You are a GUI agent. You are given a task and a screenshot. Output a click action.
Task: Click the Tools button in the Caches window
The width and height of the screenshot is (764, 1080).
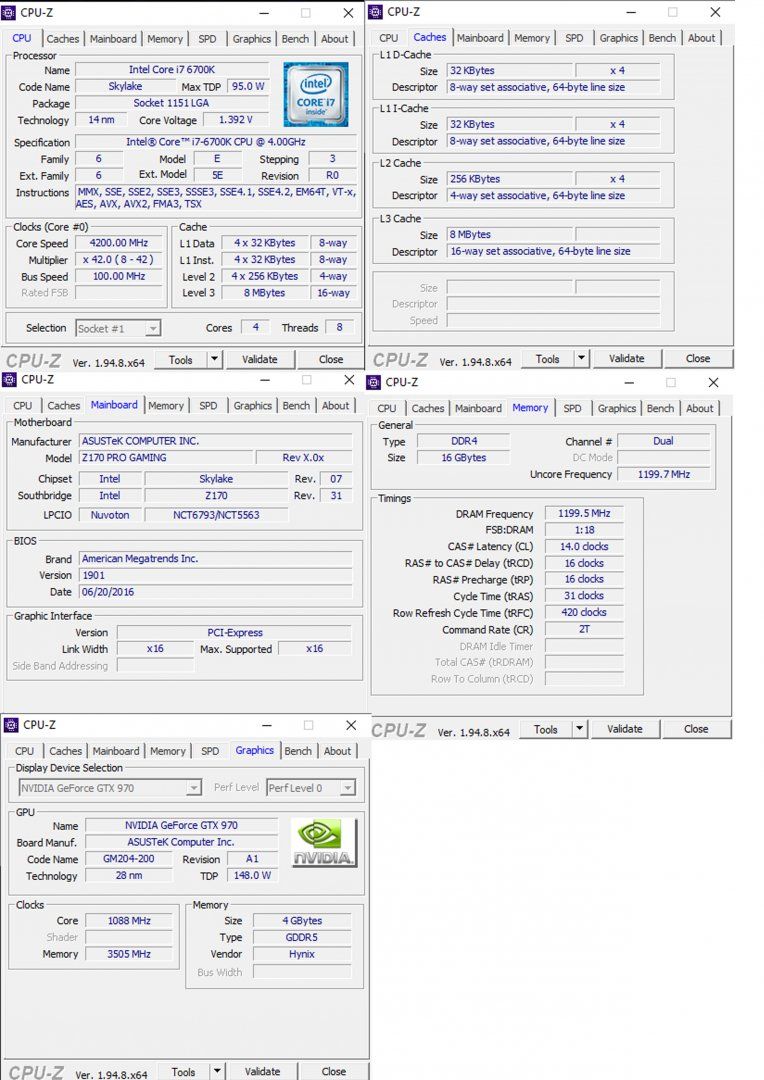(x=547, y=358)
